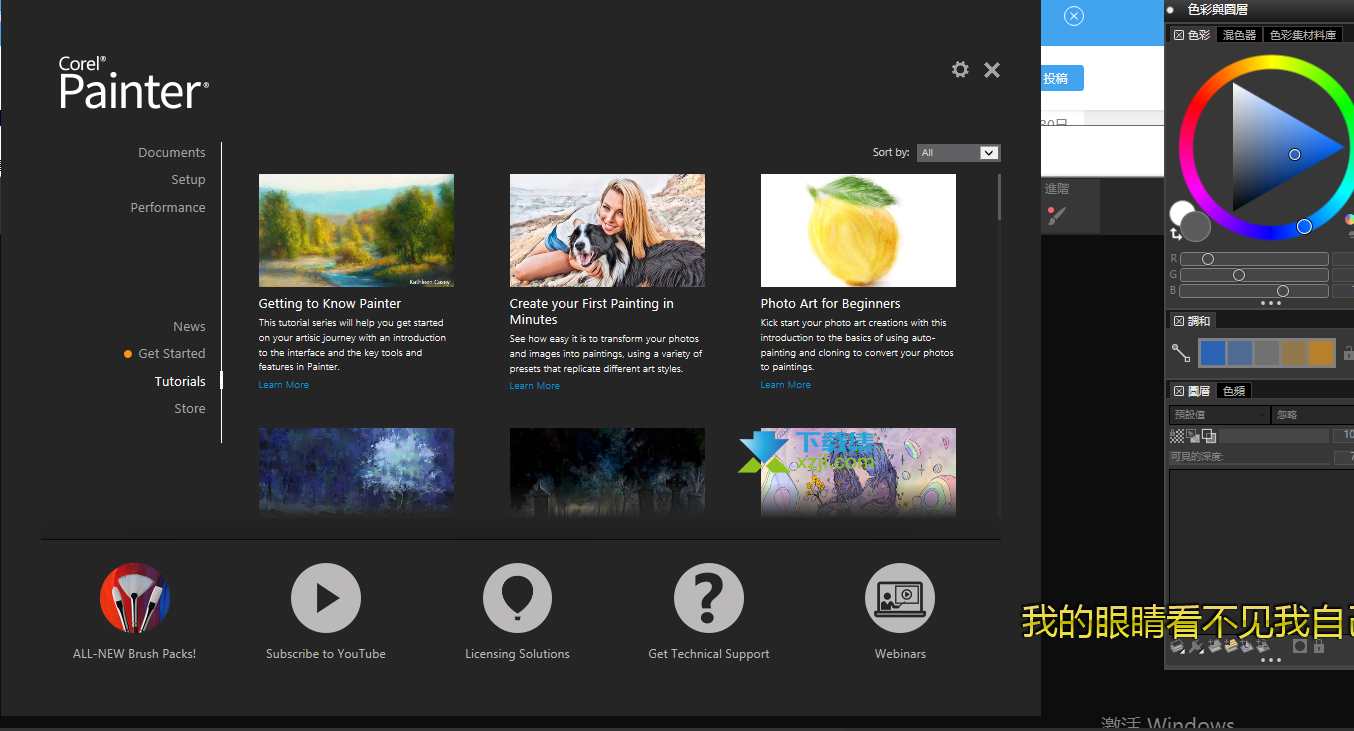Screen dimensions: 1354x731
Task: Toggle the checkerboard transparency lock icon
Action: pos(1177,436)
